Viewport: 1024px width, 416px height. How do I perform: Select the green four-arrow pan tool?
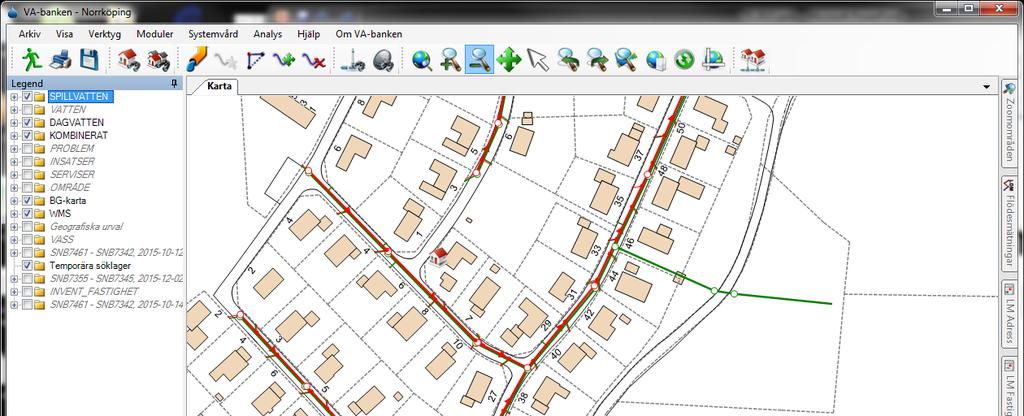click(x=509, y=61)
